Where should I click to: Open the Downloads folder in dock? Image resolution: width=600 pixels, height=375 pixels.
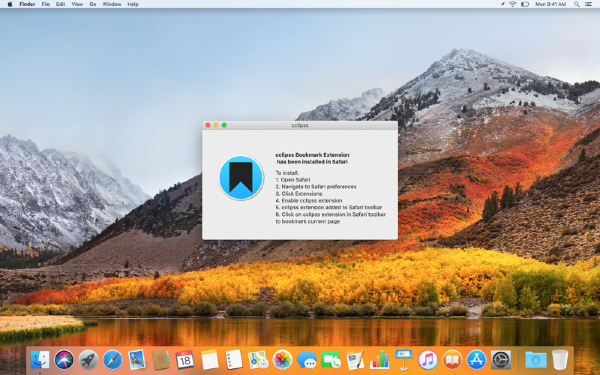[536, 360]
